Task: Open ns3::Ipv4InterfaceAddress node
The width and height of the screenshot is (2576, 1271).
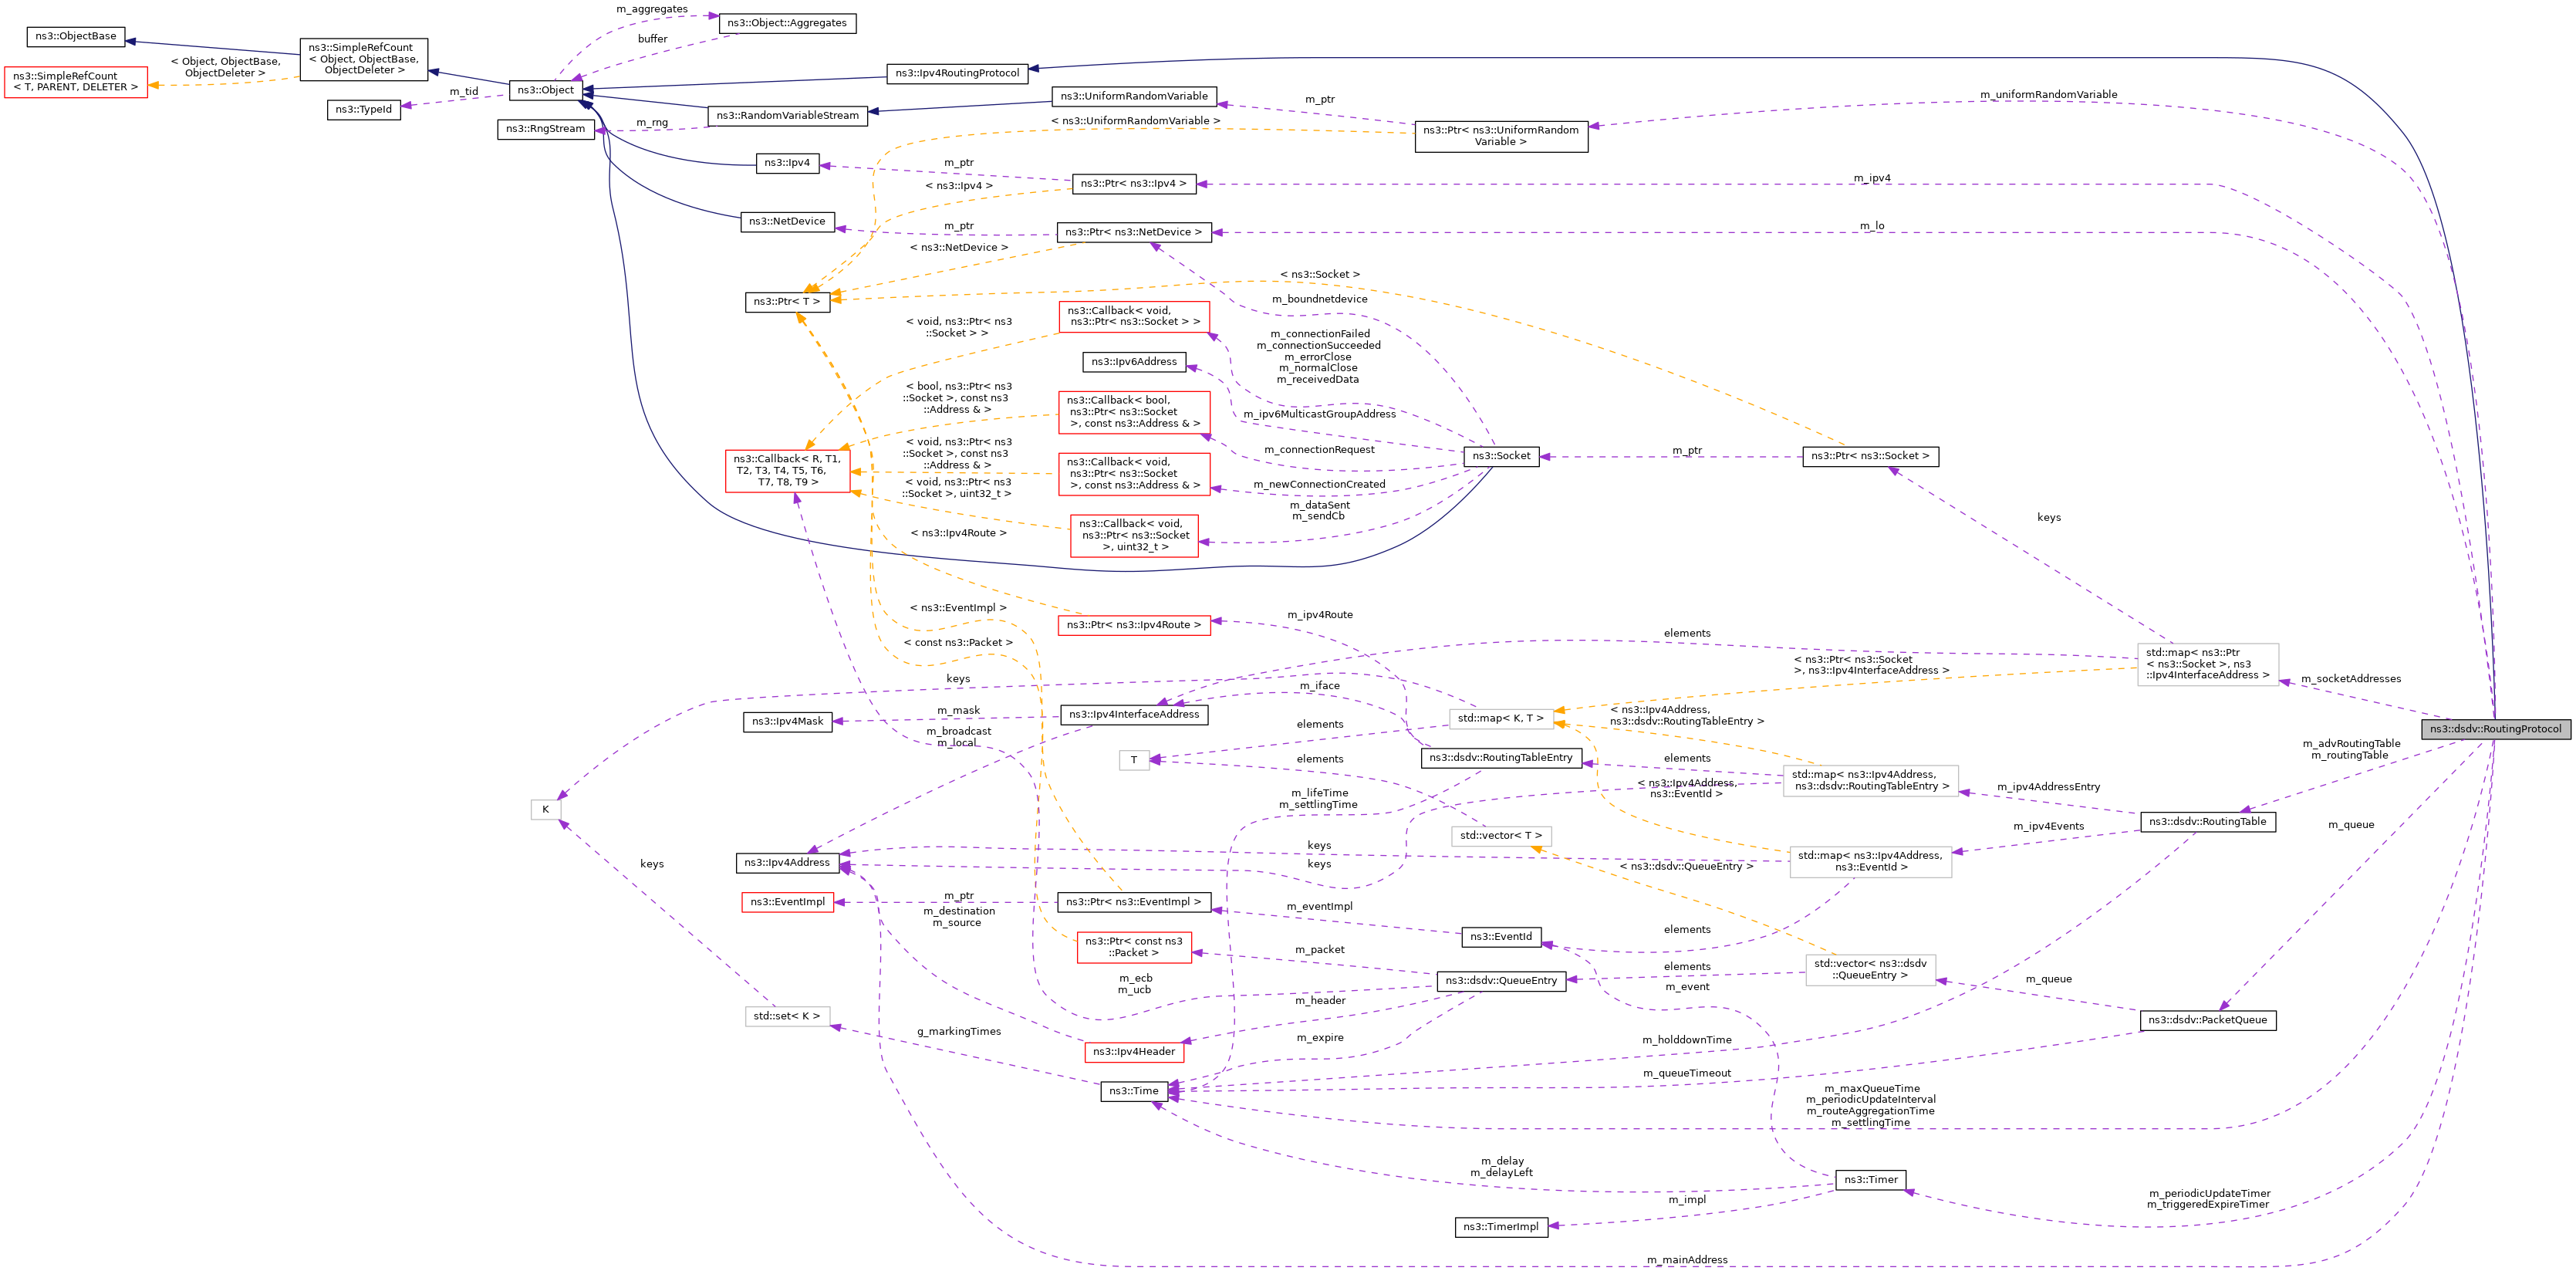Action: pos(1134,714)
